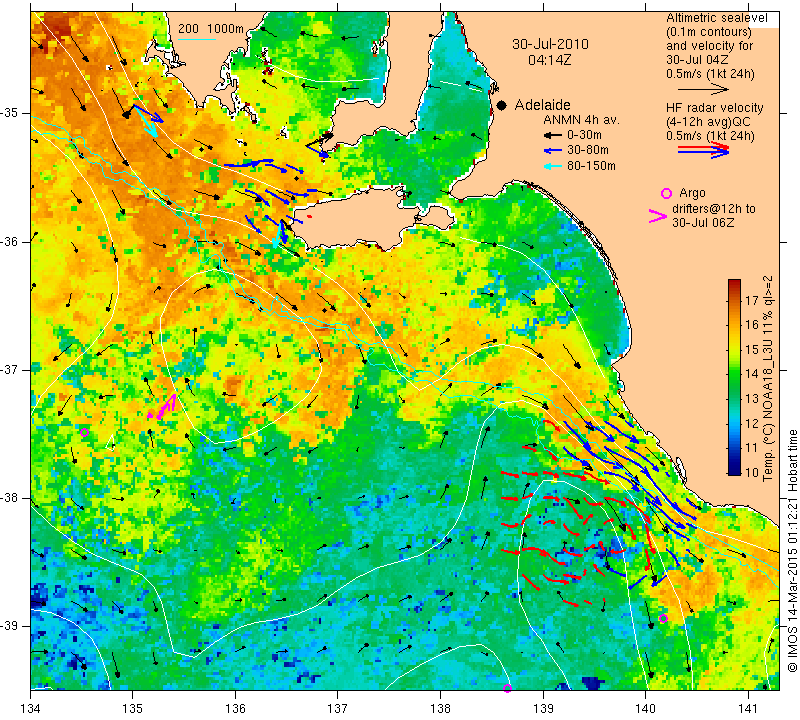Click the longitude axis label 141
This screenshot has width=800, height=720.
(x=748, y=708)
